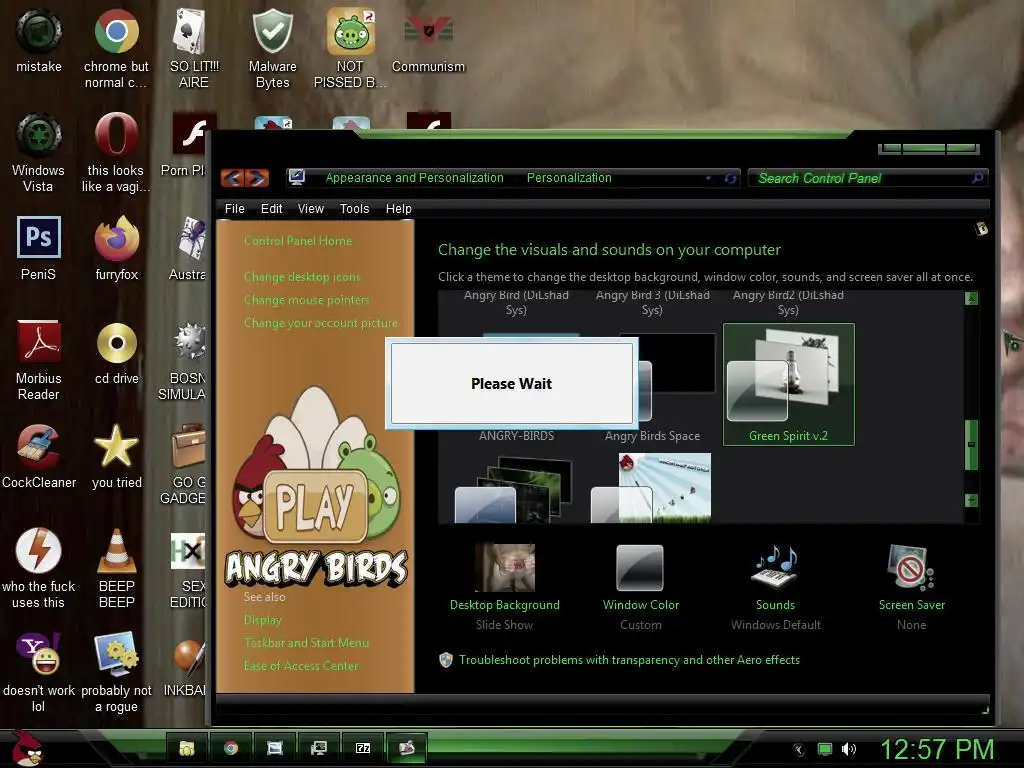Screen dimensions: 1024x768
Task: Open the View menu
Action: click(311, 208)
